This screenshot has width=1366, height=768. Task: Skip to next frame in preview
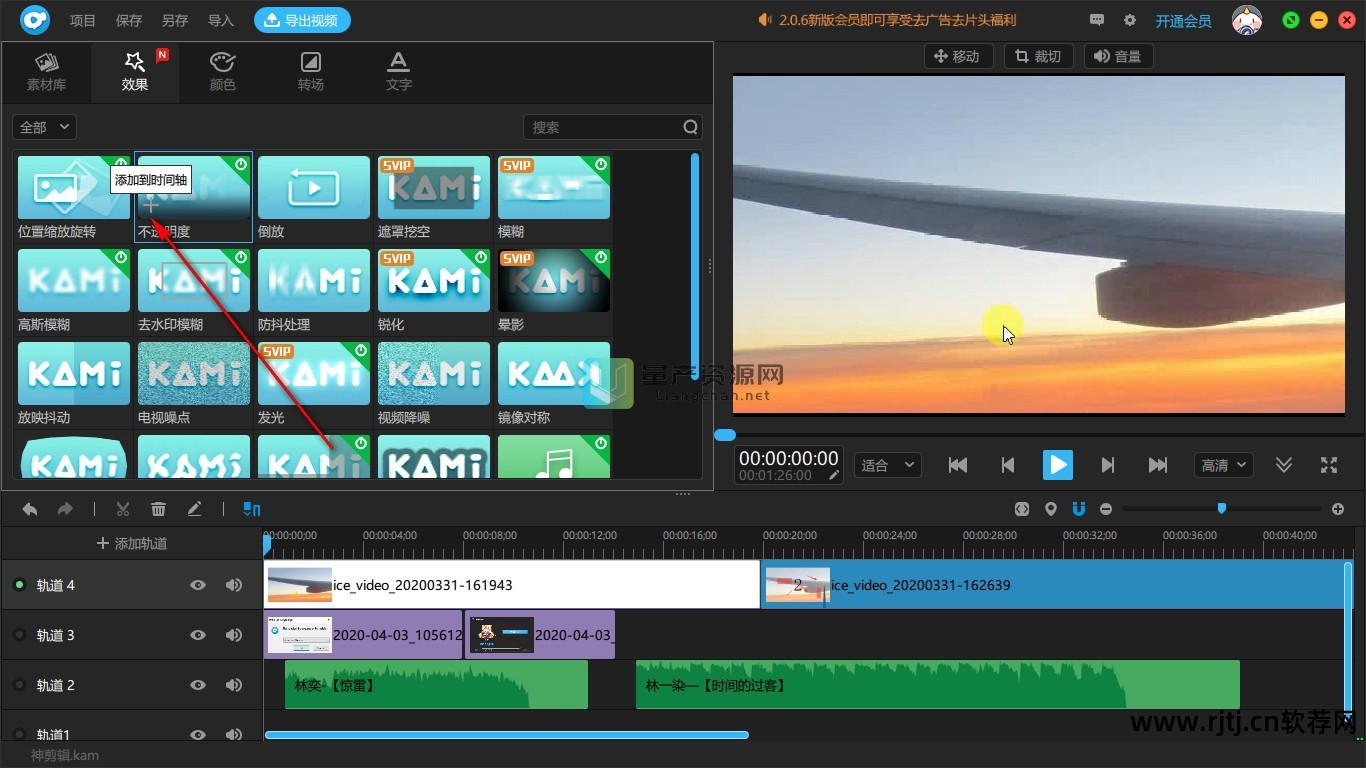1107,465
